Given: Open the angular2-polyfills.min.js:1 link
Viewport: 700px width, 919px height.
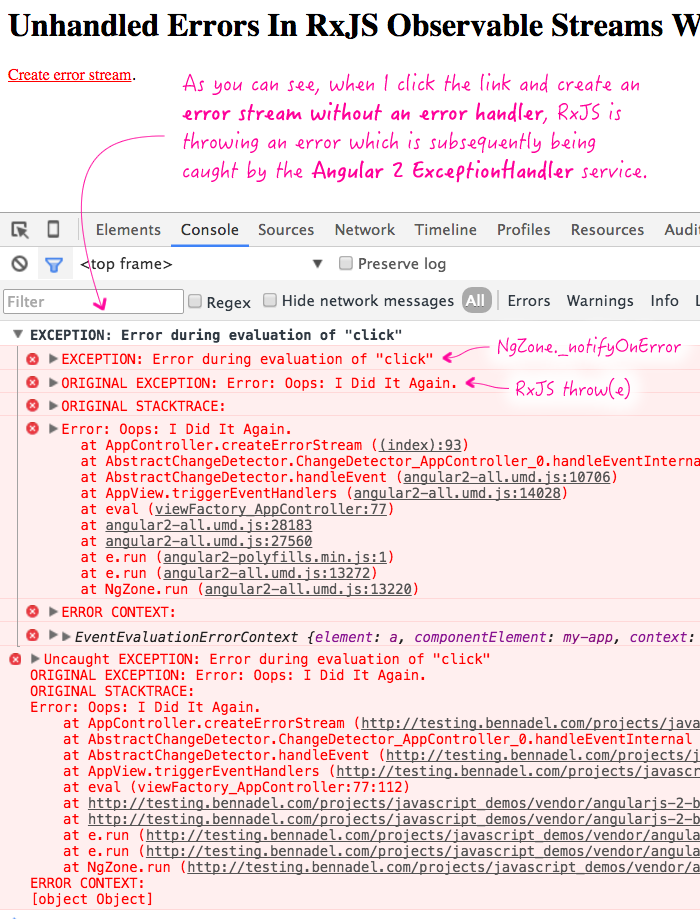Looking at the screenshot, I should coord(275,557).
